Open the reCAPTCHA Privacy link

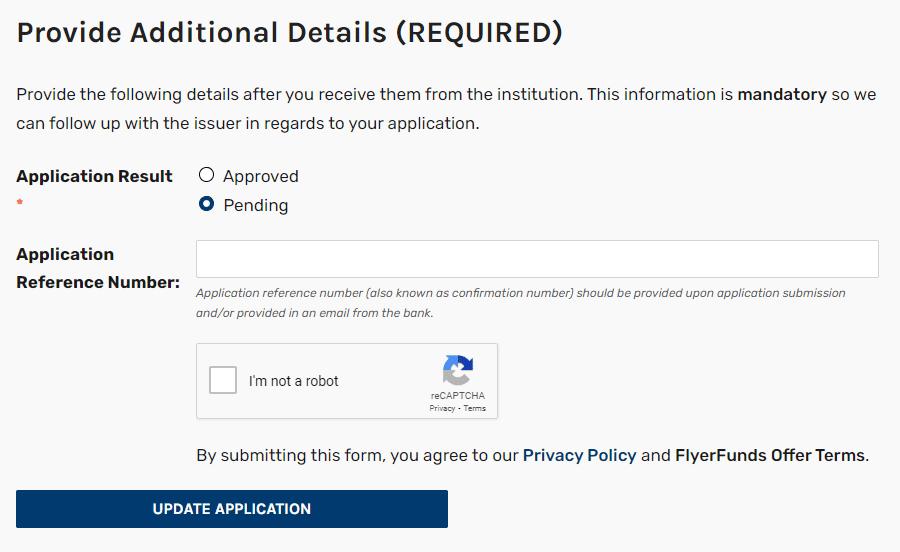tap(442, 409)
